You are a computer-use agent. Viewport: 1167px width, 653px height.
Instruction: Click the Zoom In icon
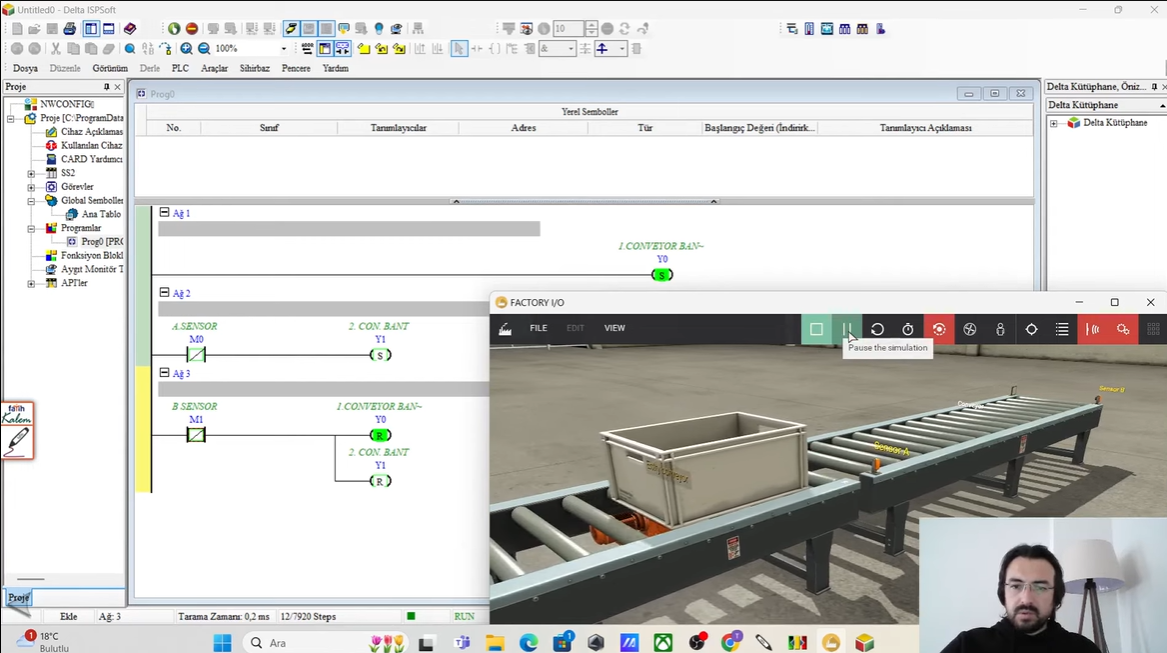click(x=186, y=49)
